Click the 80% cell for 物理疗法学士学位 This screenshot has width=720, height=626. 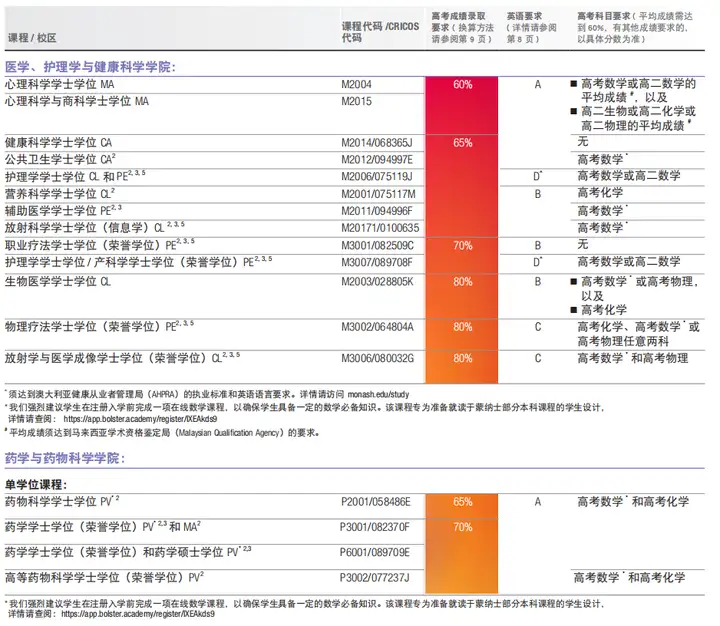462,327
